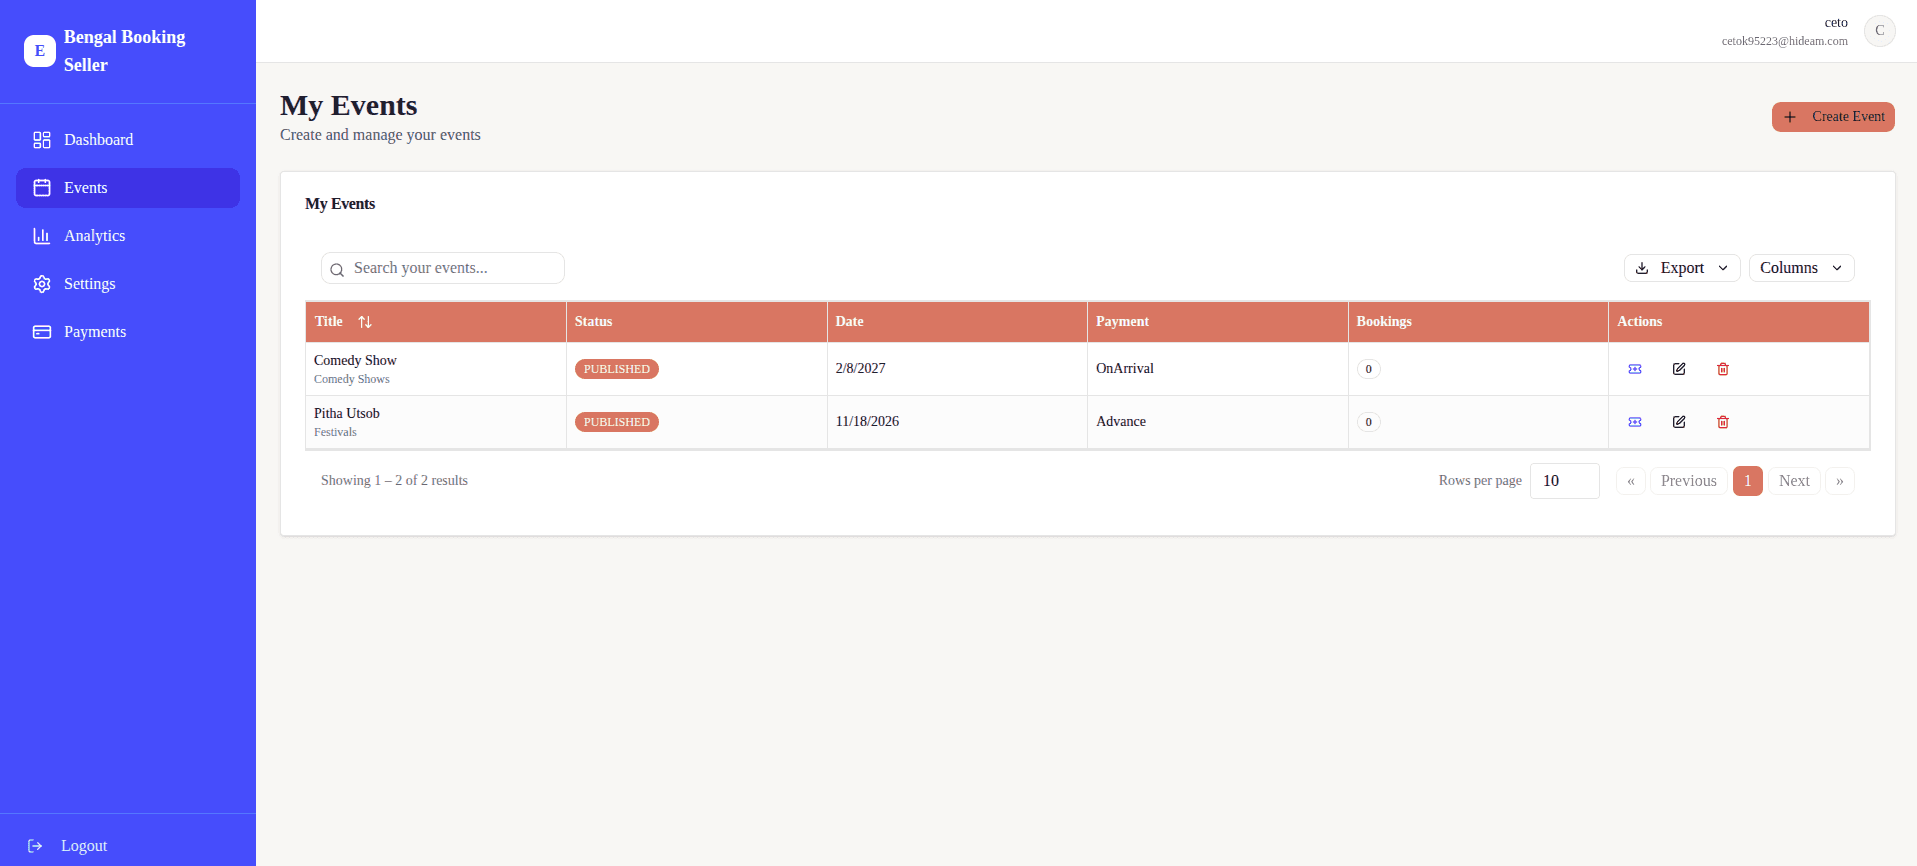Click the Festivals category text

pos(335,432)
